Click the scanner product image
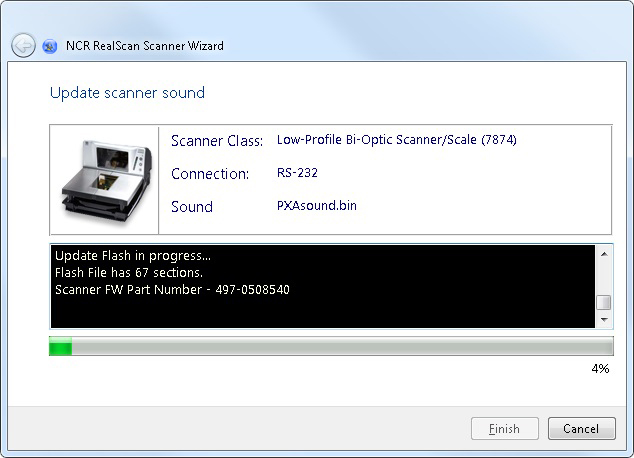The width and height of the screenshot is (634, 458). tap(104, 180)
